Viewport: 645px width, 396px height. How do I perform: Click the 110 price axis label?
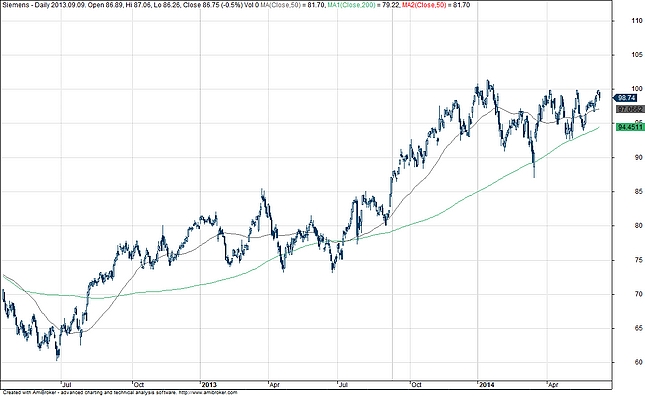[637, 21]
